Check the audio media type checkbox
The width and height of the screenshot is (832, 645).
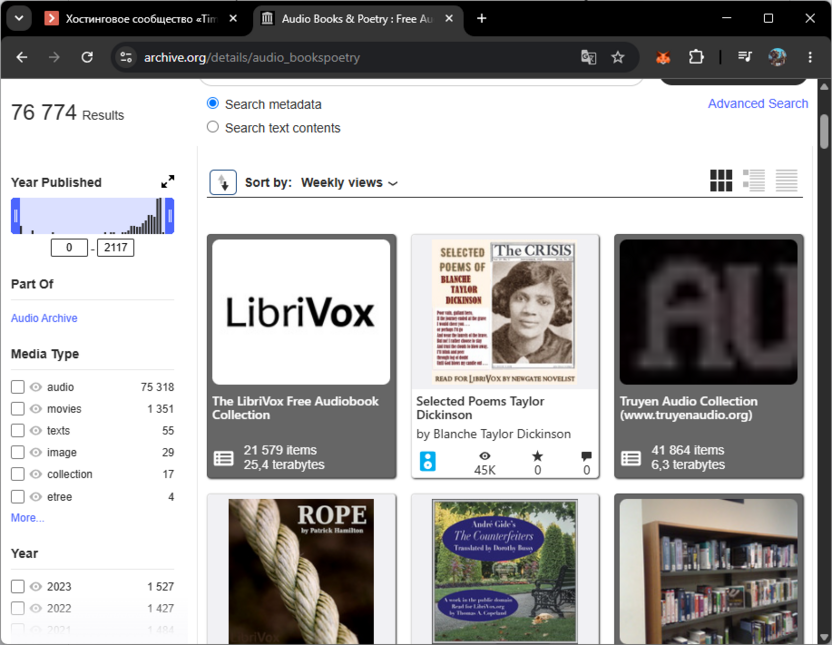[x=18, y=387]
